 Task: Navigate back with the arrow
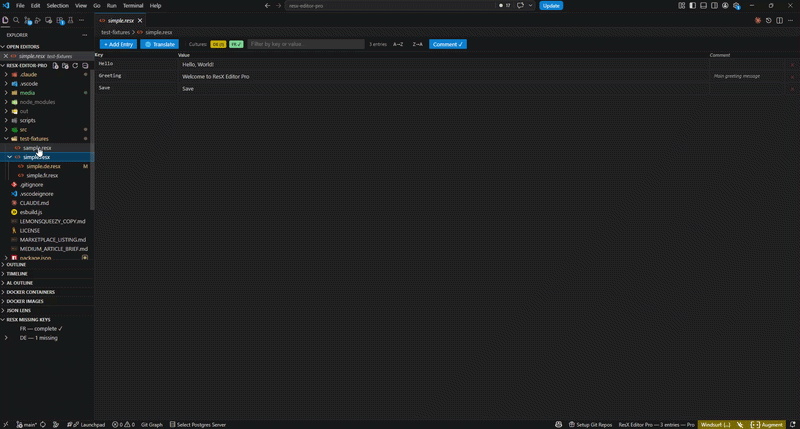[267, 6]
